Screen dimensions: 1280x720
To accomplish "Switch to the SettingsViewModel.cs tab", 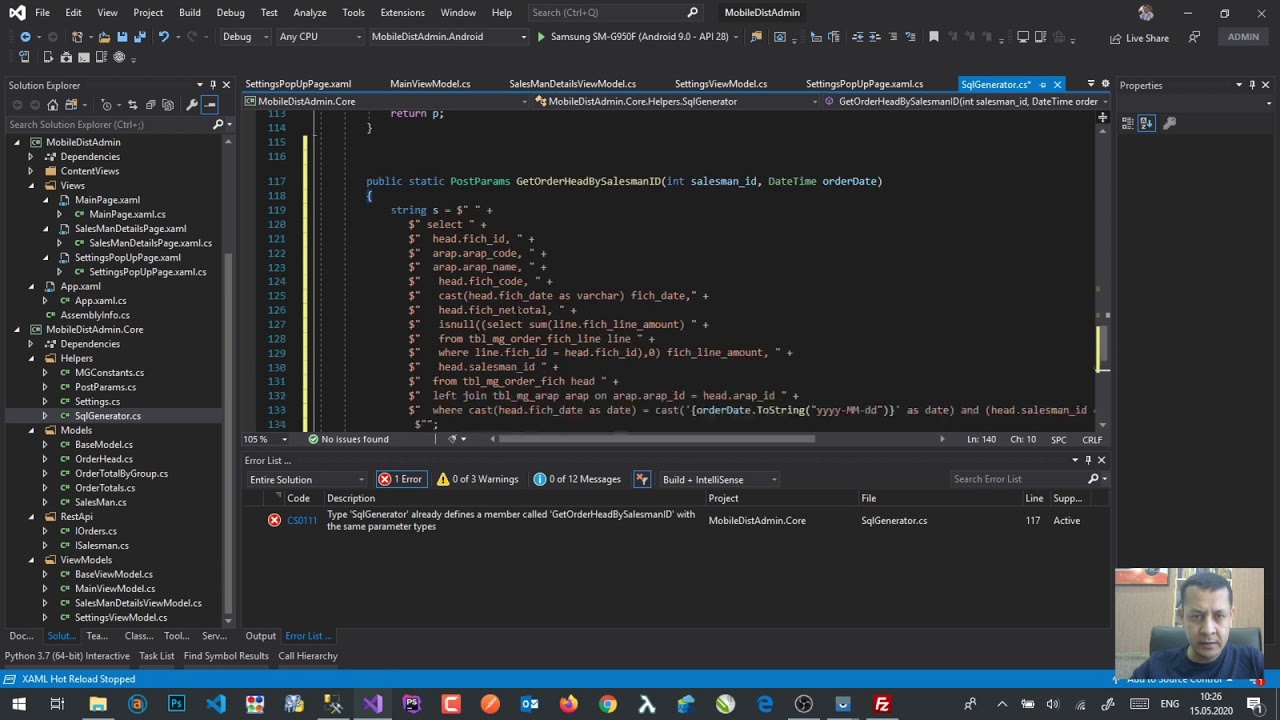I will pos(721,84).
